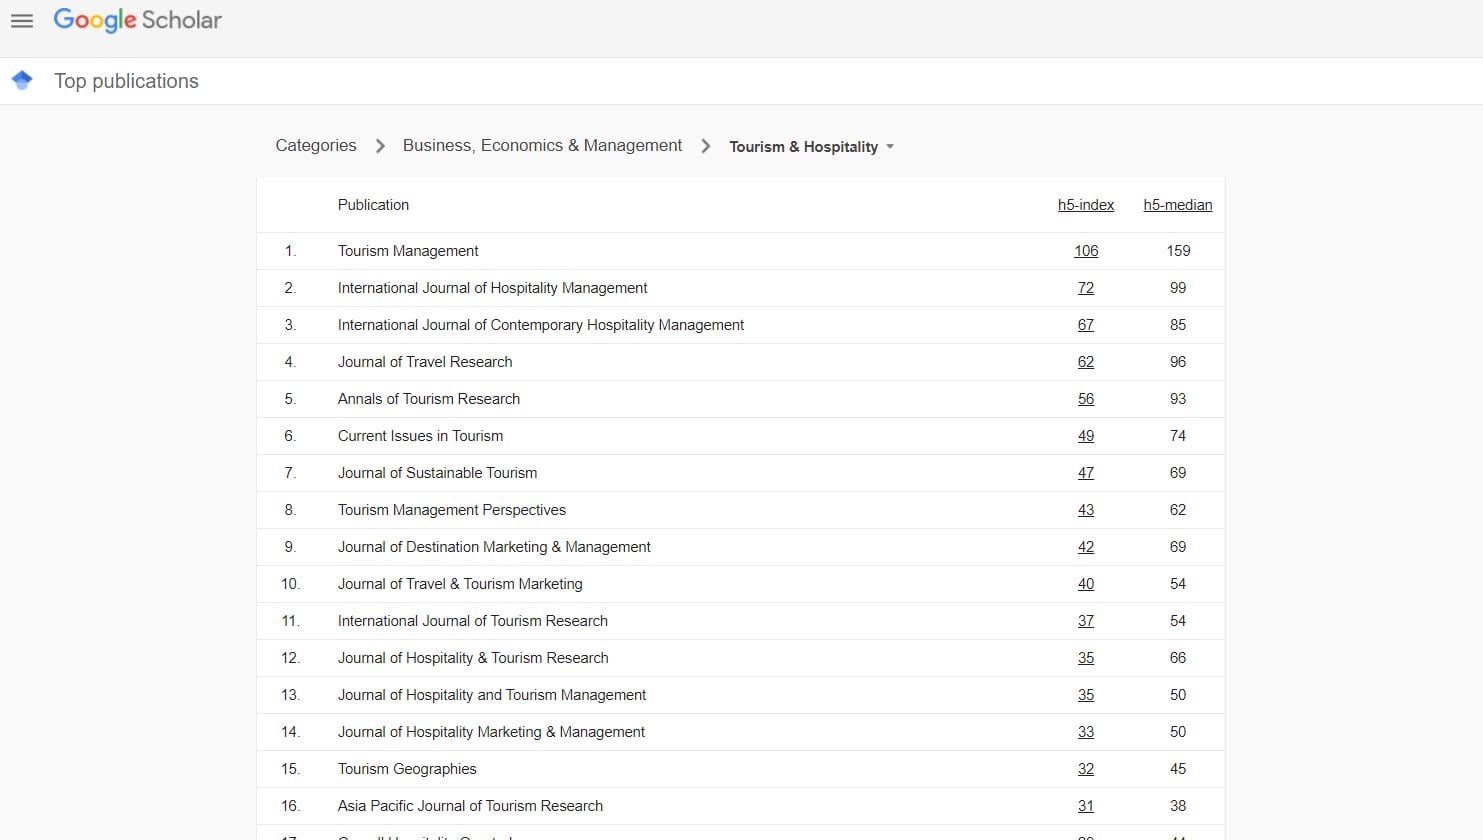Viewport: 1483px width, 840px height.
Task: Open h5-index 33 for Hospitality Marketing & Management
Action: click(1086, 732)
